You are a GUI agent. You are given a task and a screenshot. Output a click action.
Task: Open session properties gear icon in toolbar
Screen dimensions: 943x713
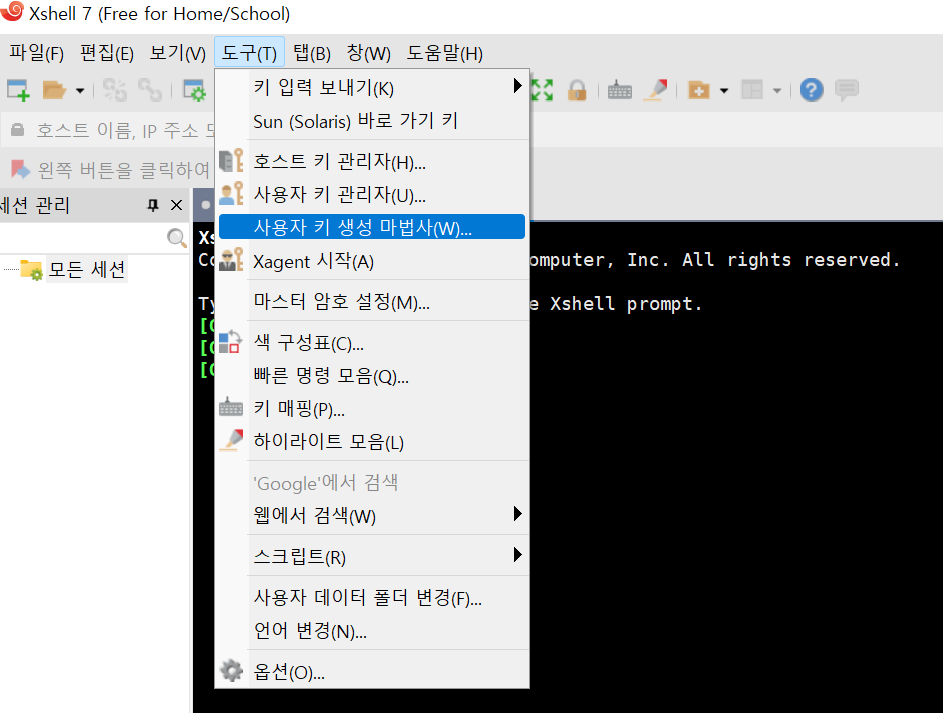[194, 90]
